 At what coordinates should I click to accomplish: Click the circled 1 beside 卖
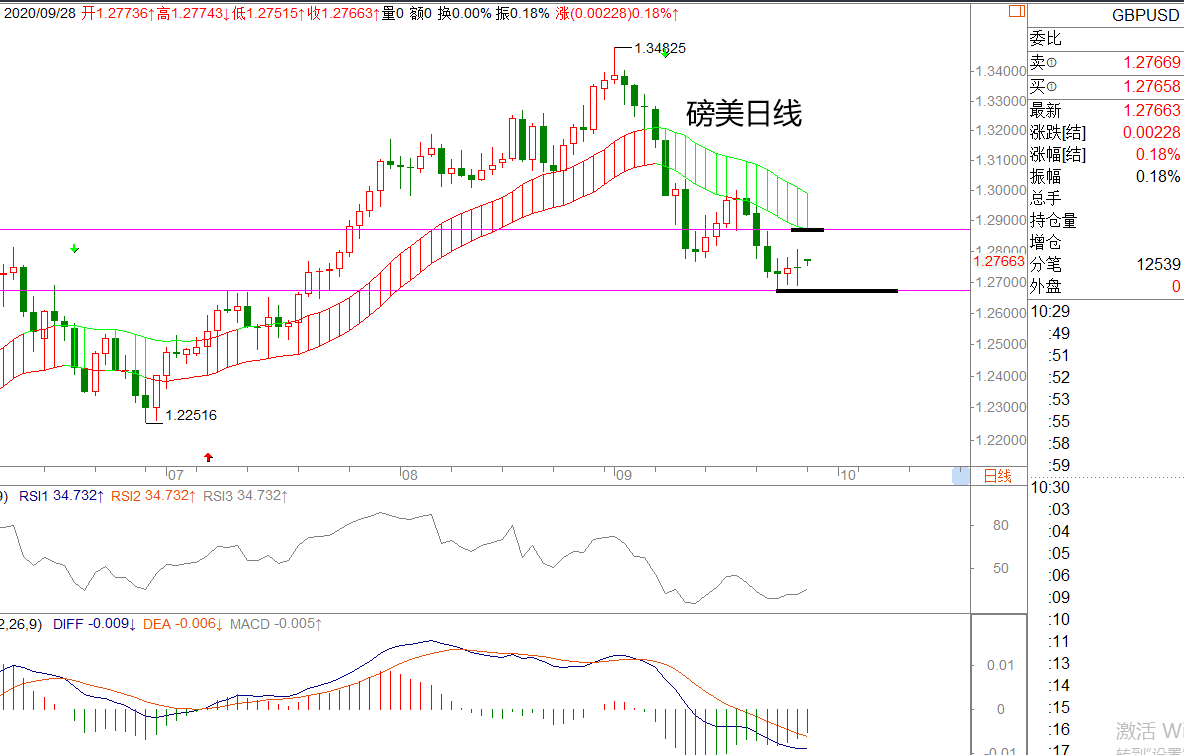(x=1052, y=63)
